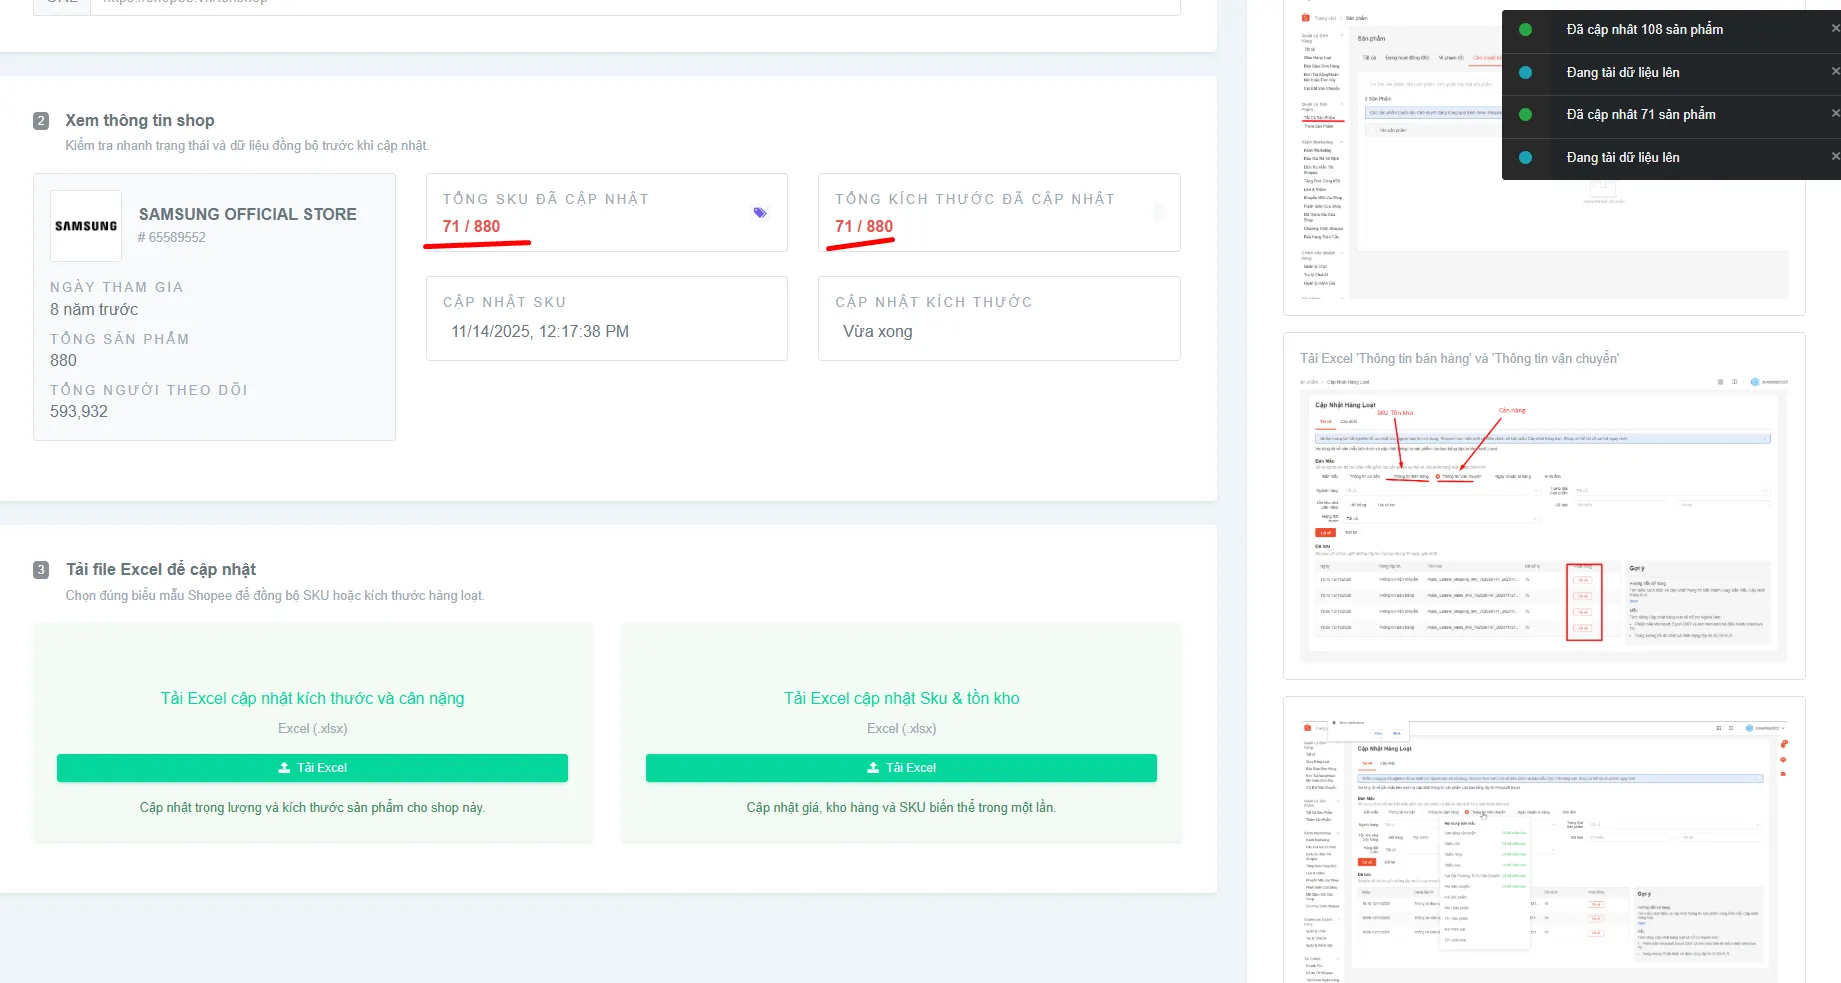Screen dimensions: 1841x983
Task: Click '71 / 880' in the Tổng SKU đã cập nhật card
Action: (x=472, y=227)
